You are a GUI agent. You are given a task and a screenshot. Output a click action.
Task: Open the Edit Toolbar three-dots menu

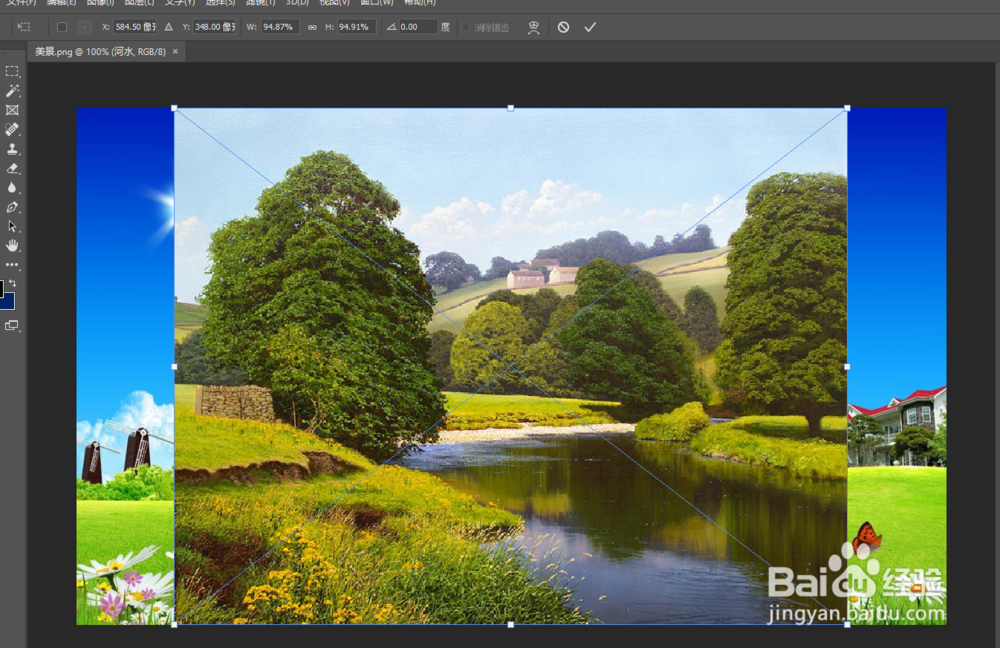12,265
